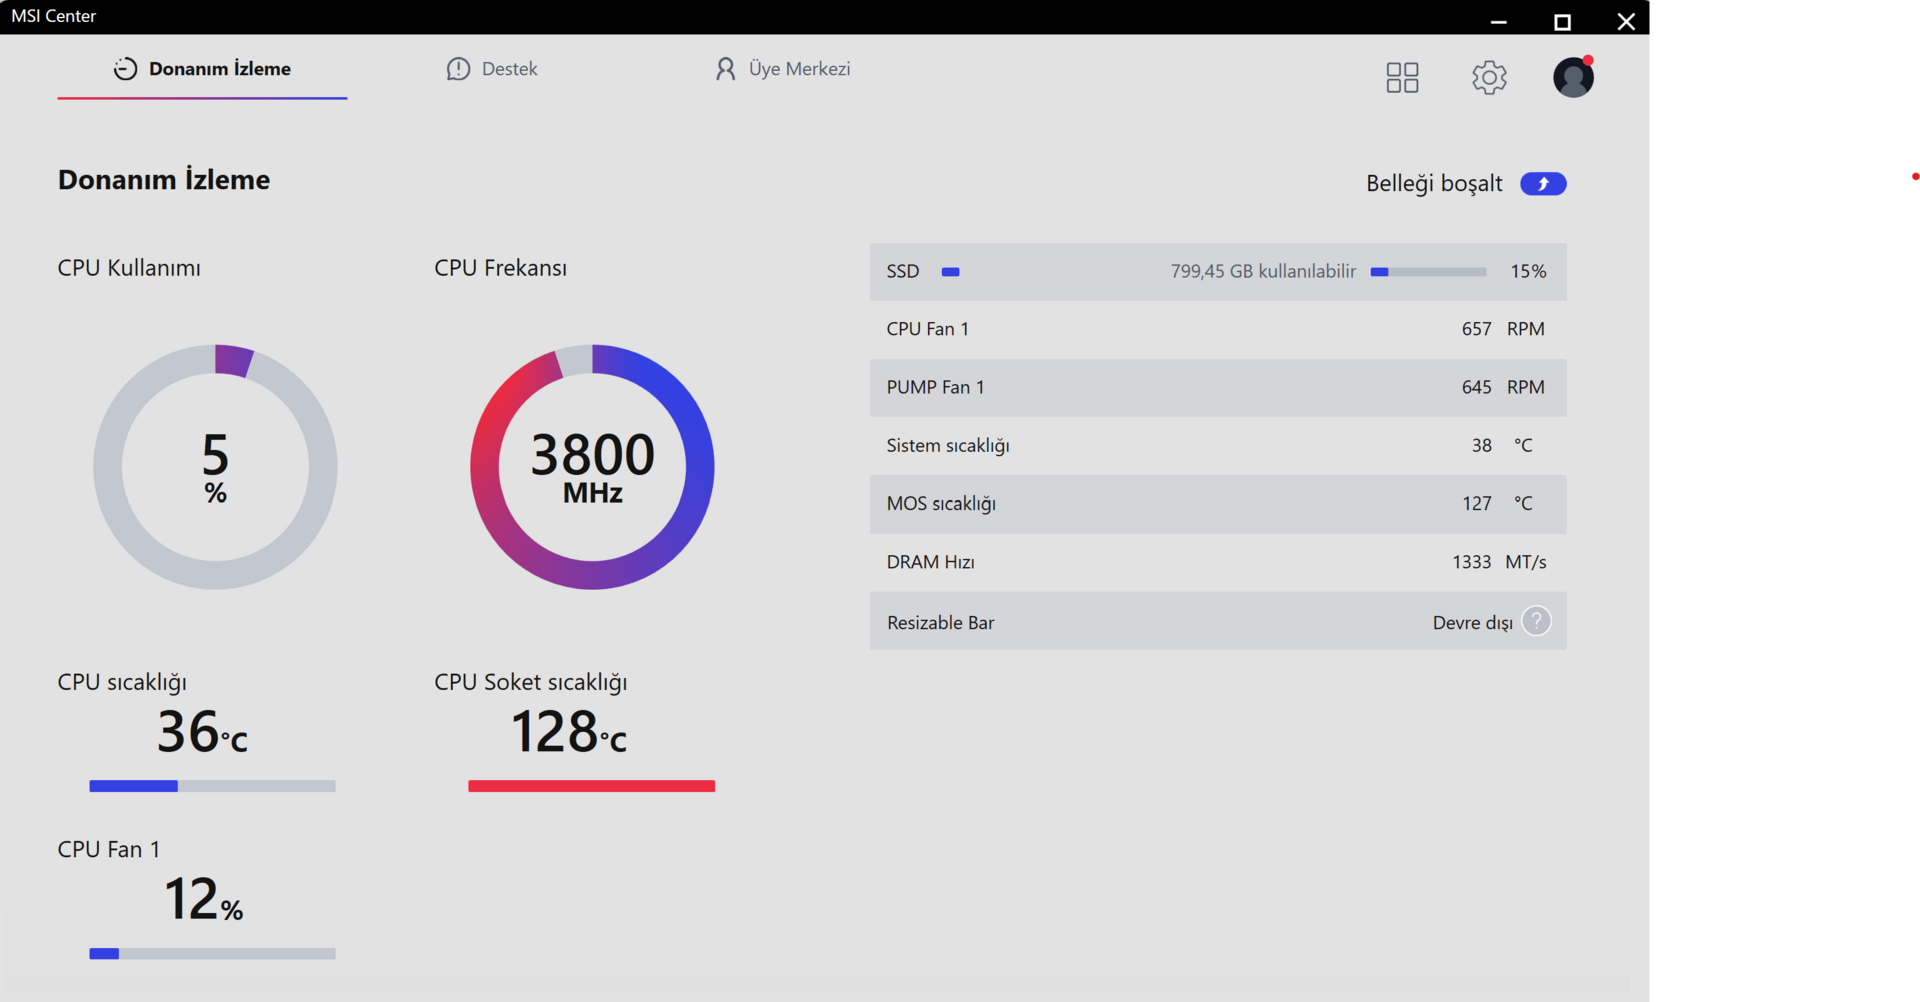The height and width of the screenshot is (1002, 1920).
Task: Click the Destek tab exclamation icon
Action: tap(458, 69)
